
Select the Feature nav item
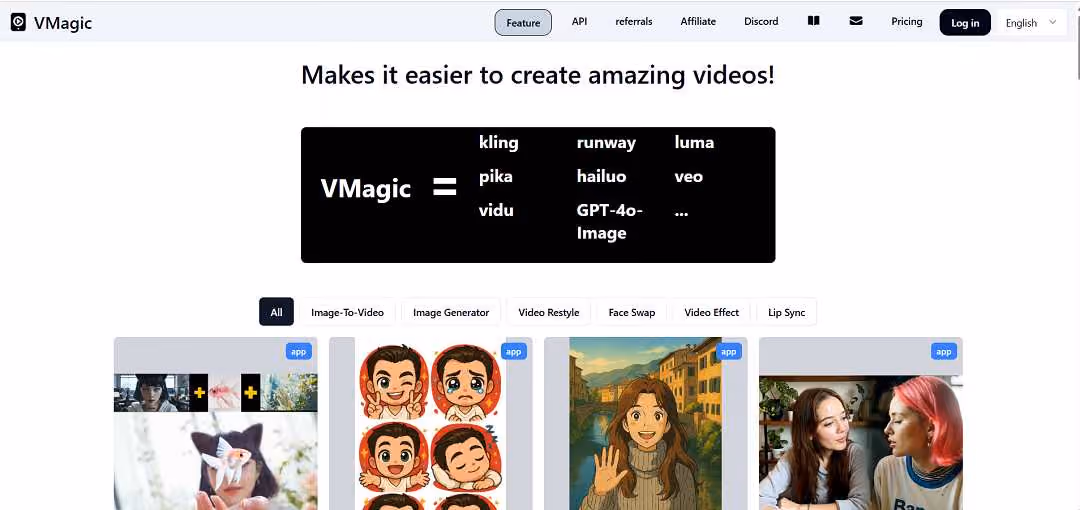click(523, 23)
